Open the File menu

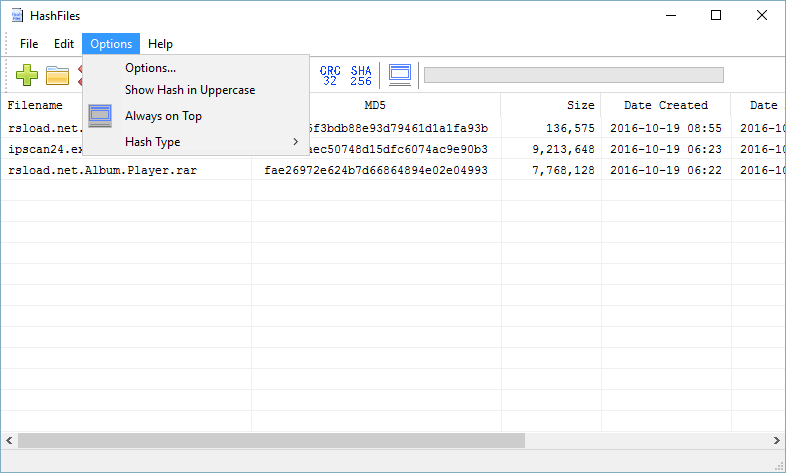29,44
